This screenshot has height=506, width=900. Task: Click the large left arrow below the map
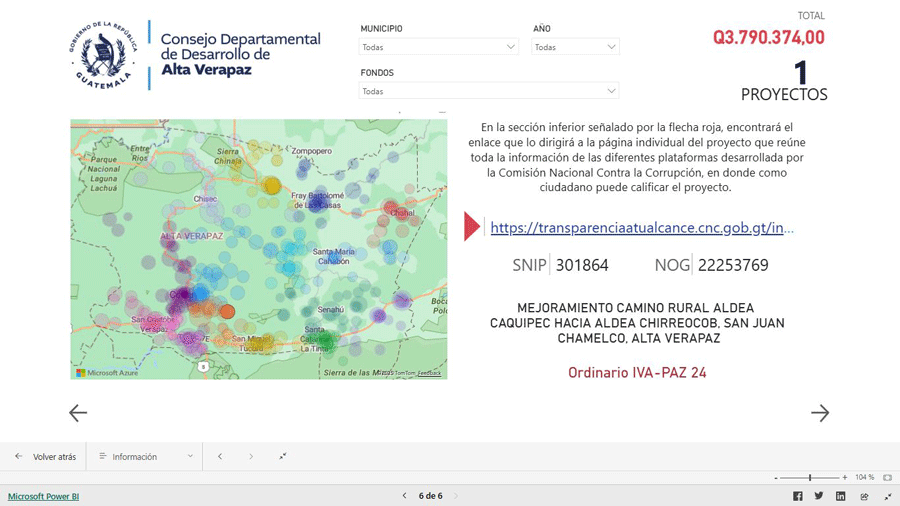(78, 413)
